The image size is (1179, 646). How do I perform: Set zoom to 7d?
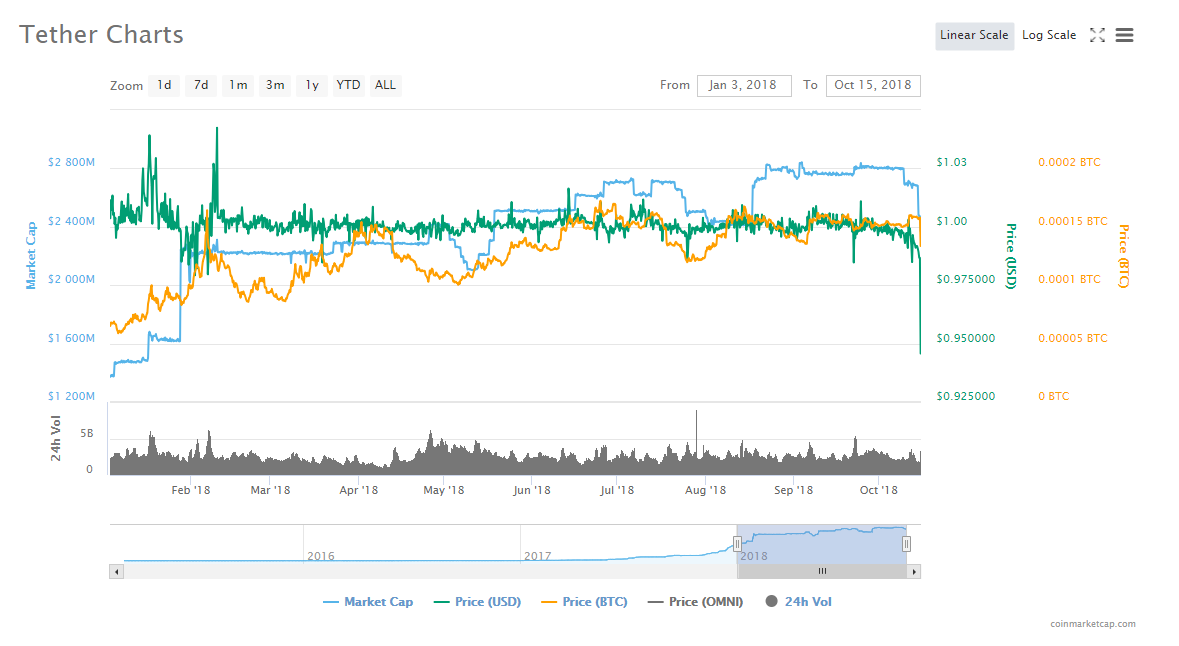pyautogui.click(x=201, y=85)
